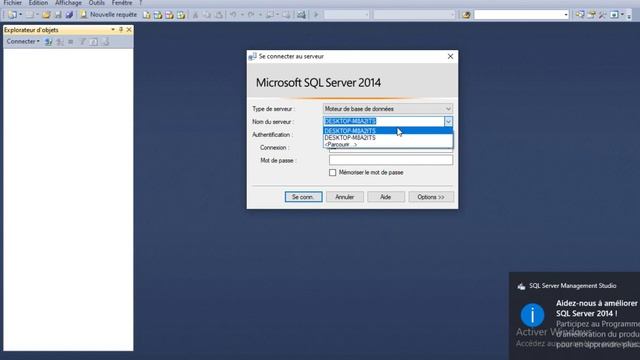Click inside the toolbar search combo field
This screenshot has height=360, width=640.
point(518,15)
